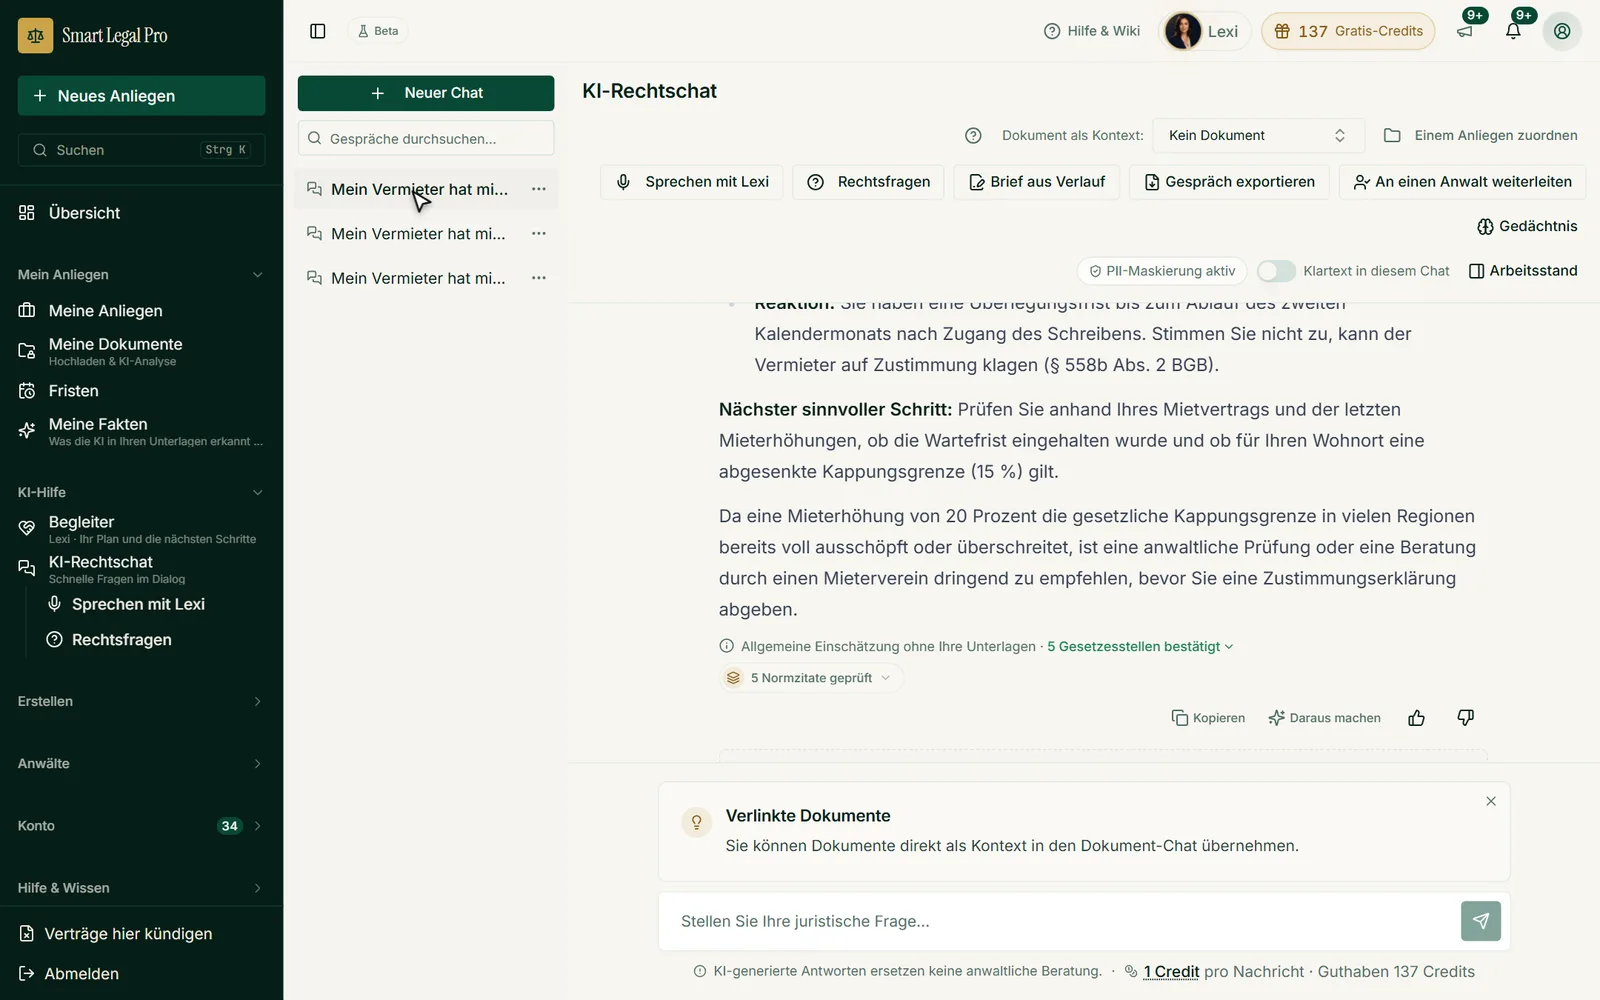Copy the answer with Kopieren
The width and height of the screenshot is (1600, 1000).
tap(1208, 718)
